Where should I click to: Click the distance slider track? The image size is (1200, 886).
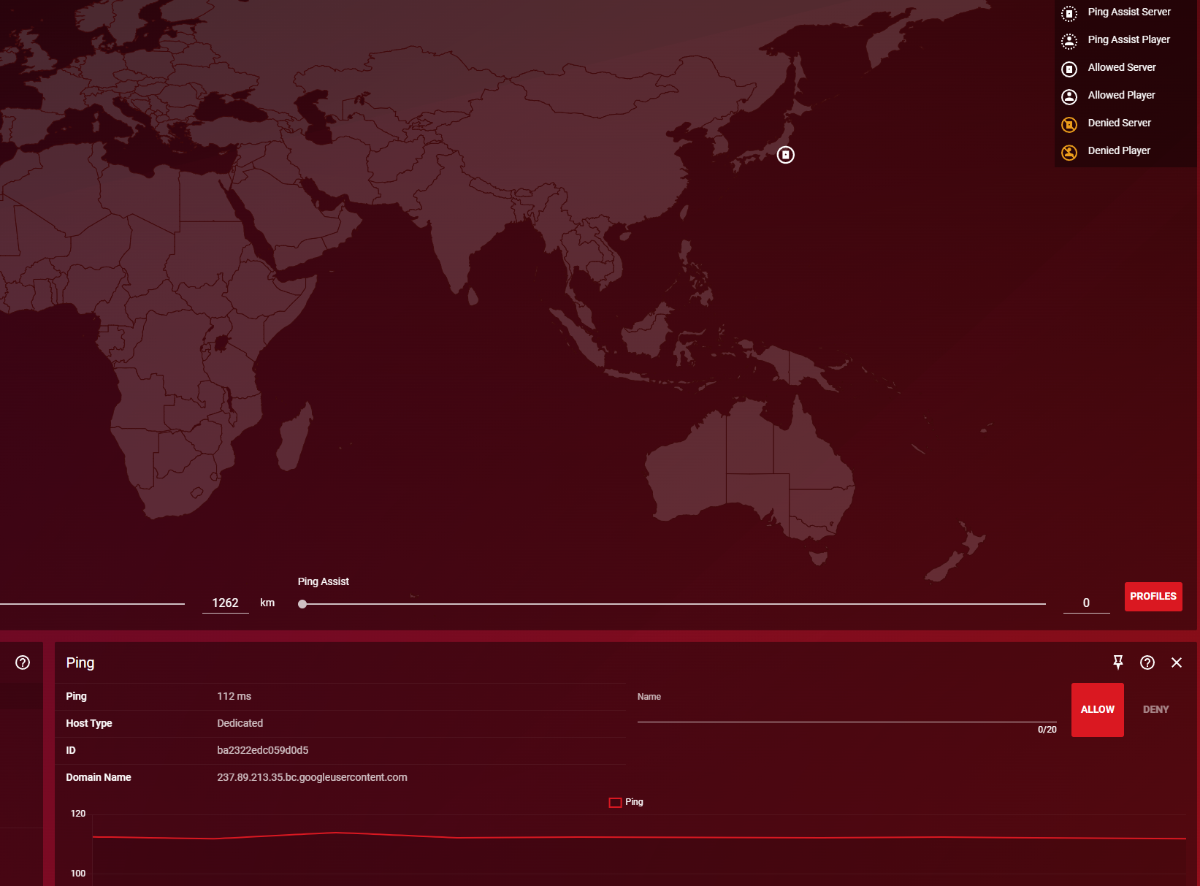tap(92, 604)
